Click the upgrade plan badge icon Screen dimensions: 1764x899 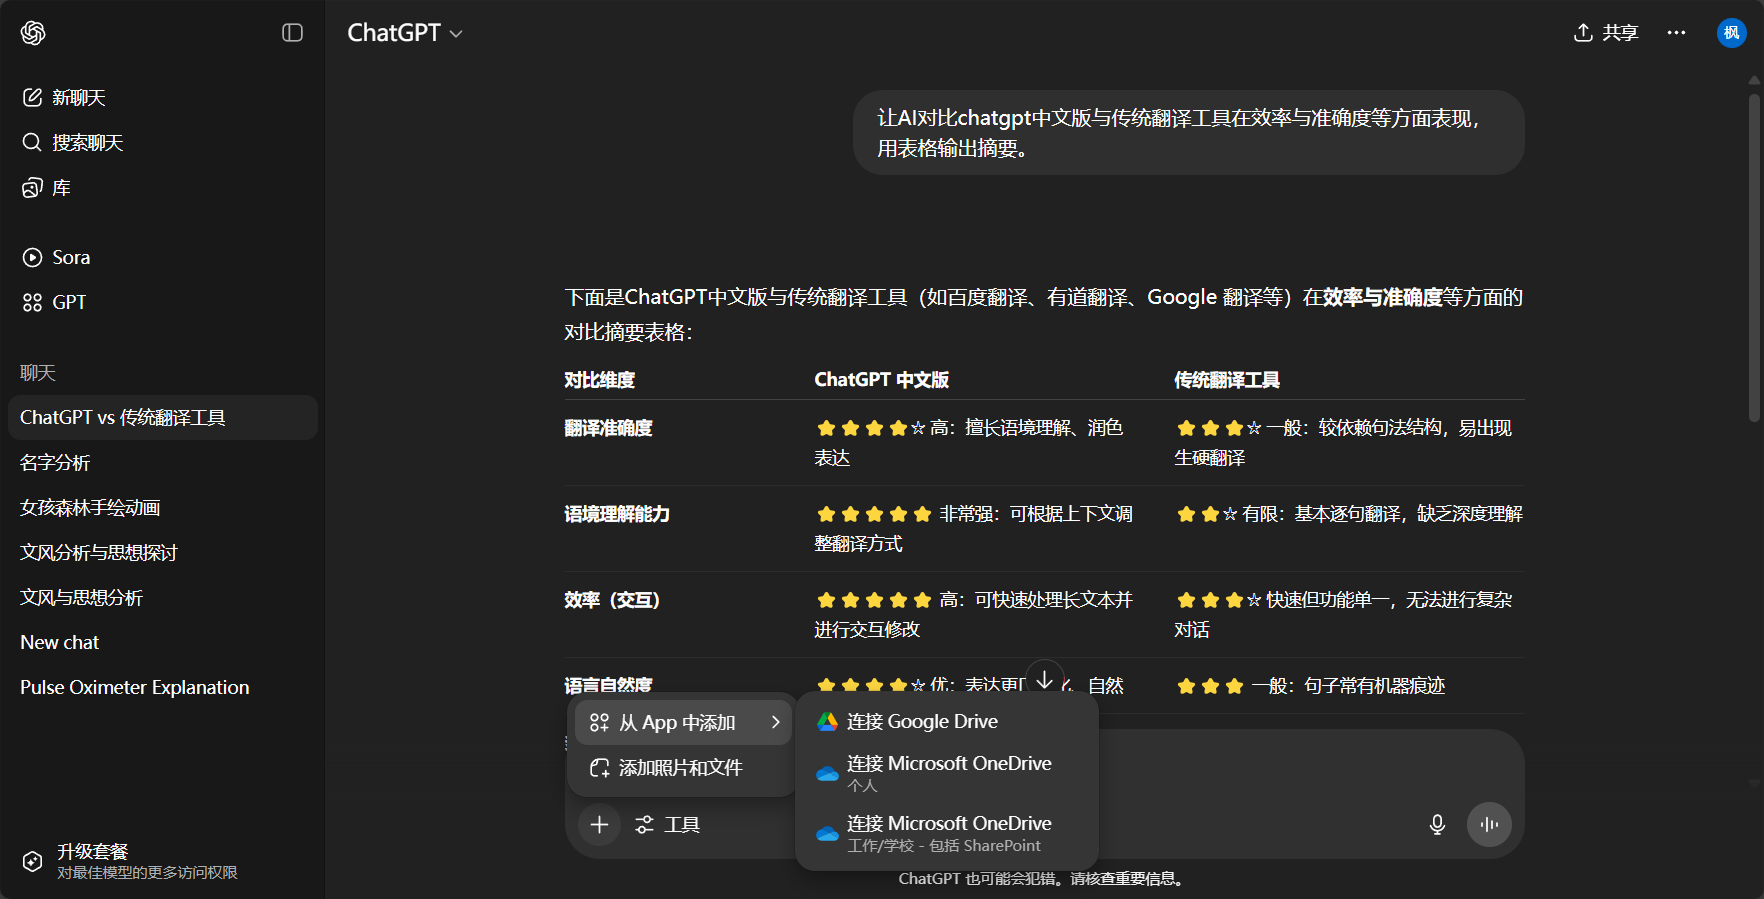32,861
